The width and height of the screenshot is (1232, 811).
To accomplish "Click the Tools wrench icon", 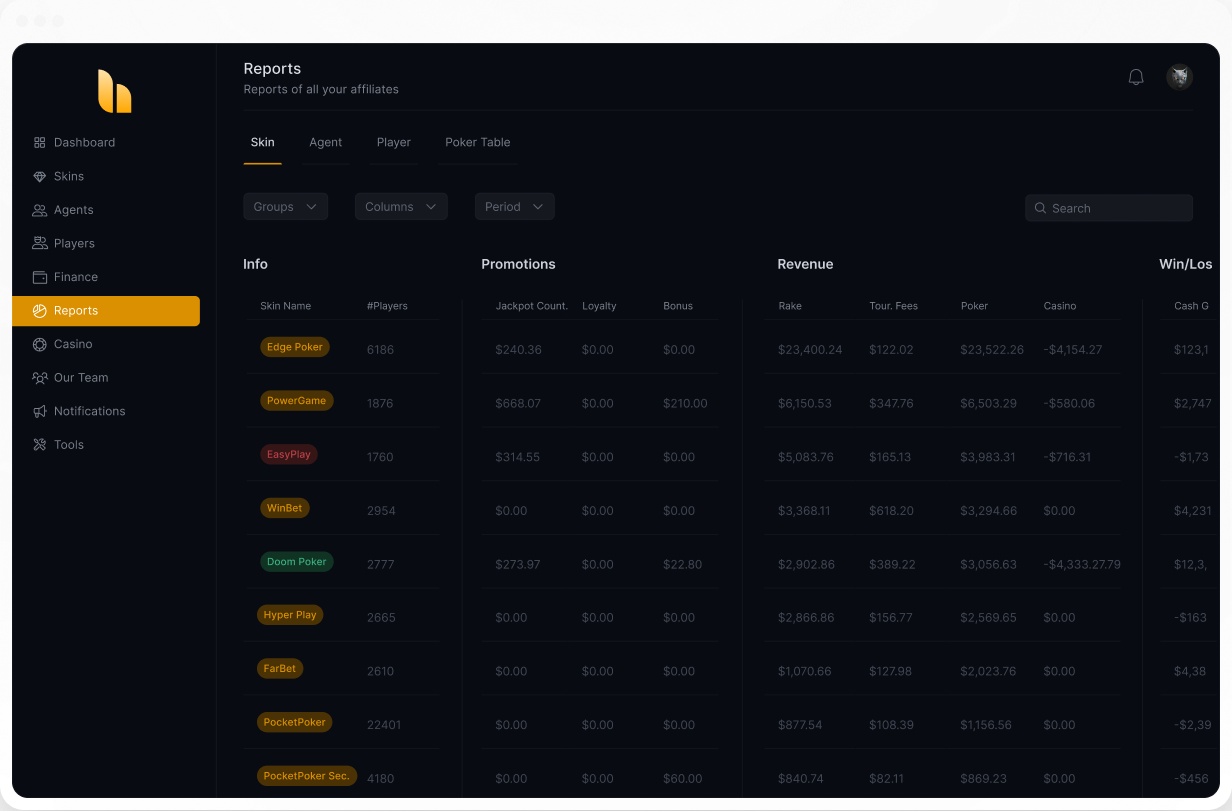I will (x=40, y=445).
